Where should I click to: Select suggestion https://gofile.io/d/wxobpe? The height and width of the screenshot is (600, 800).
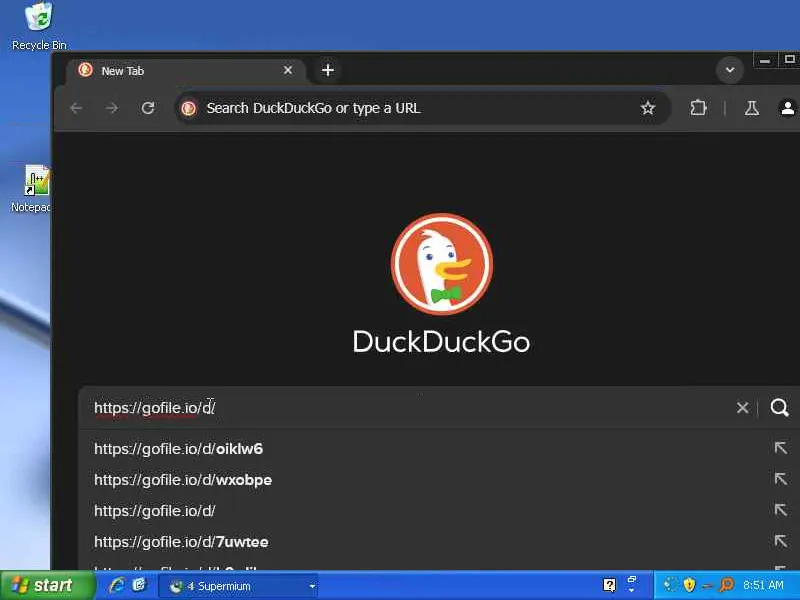click(183, 480)
